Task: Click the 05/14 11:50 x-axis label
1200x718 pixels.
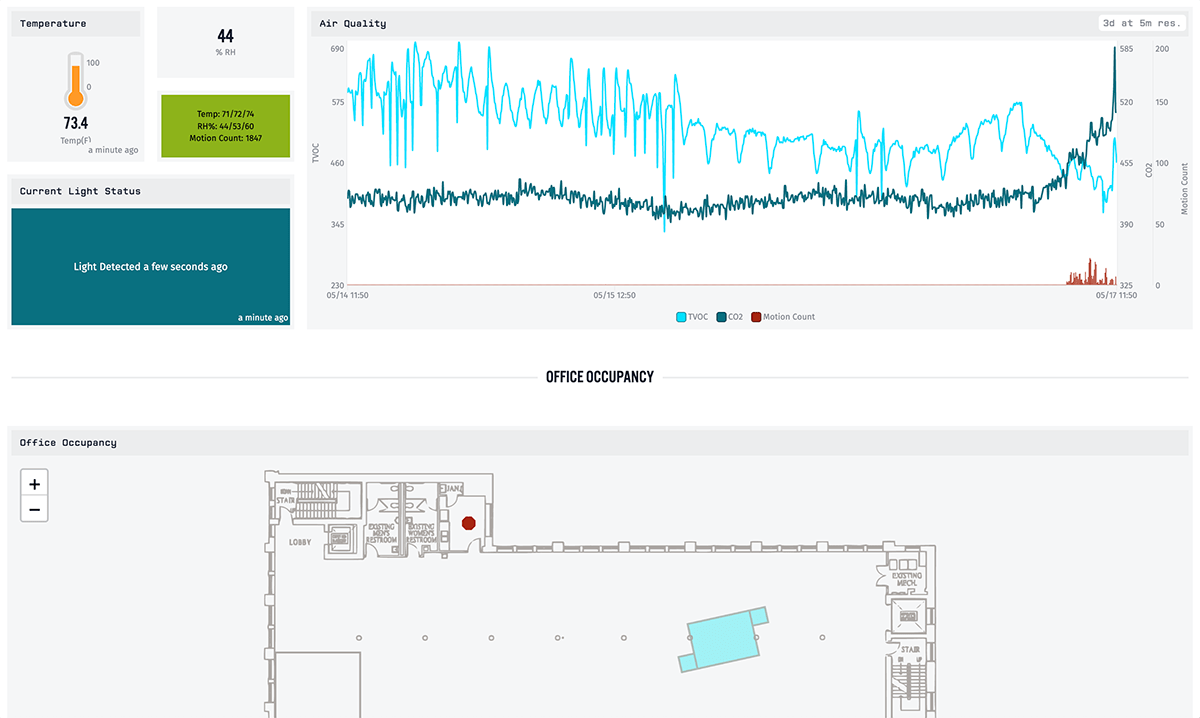Action: (x=348, y=296)
